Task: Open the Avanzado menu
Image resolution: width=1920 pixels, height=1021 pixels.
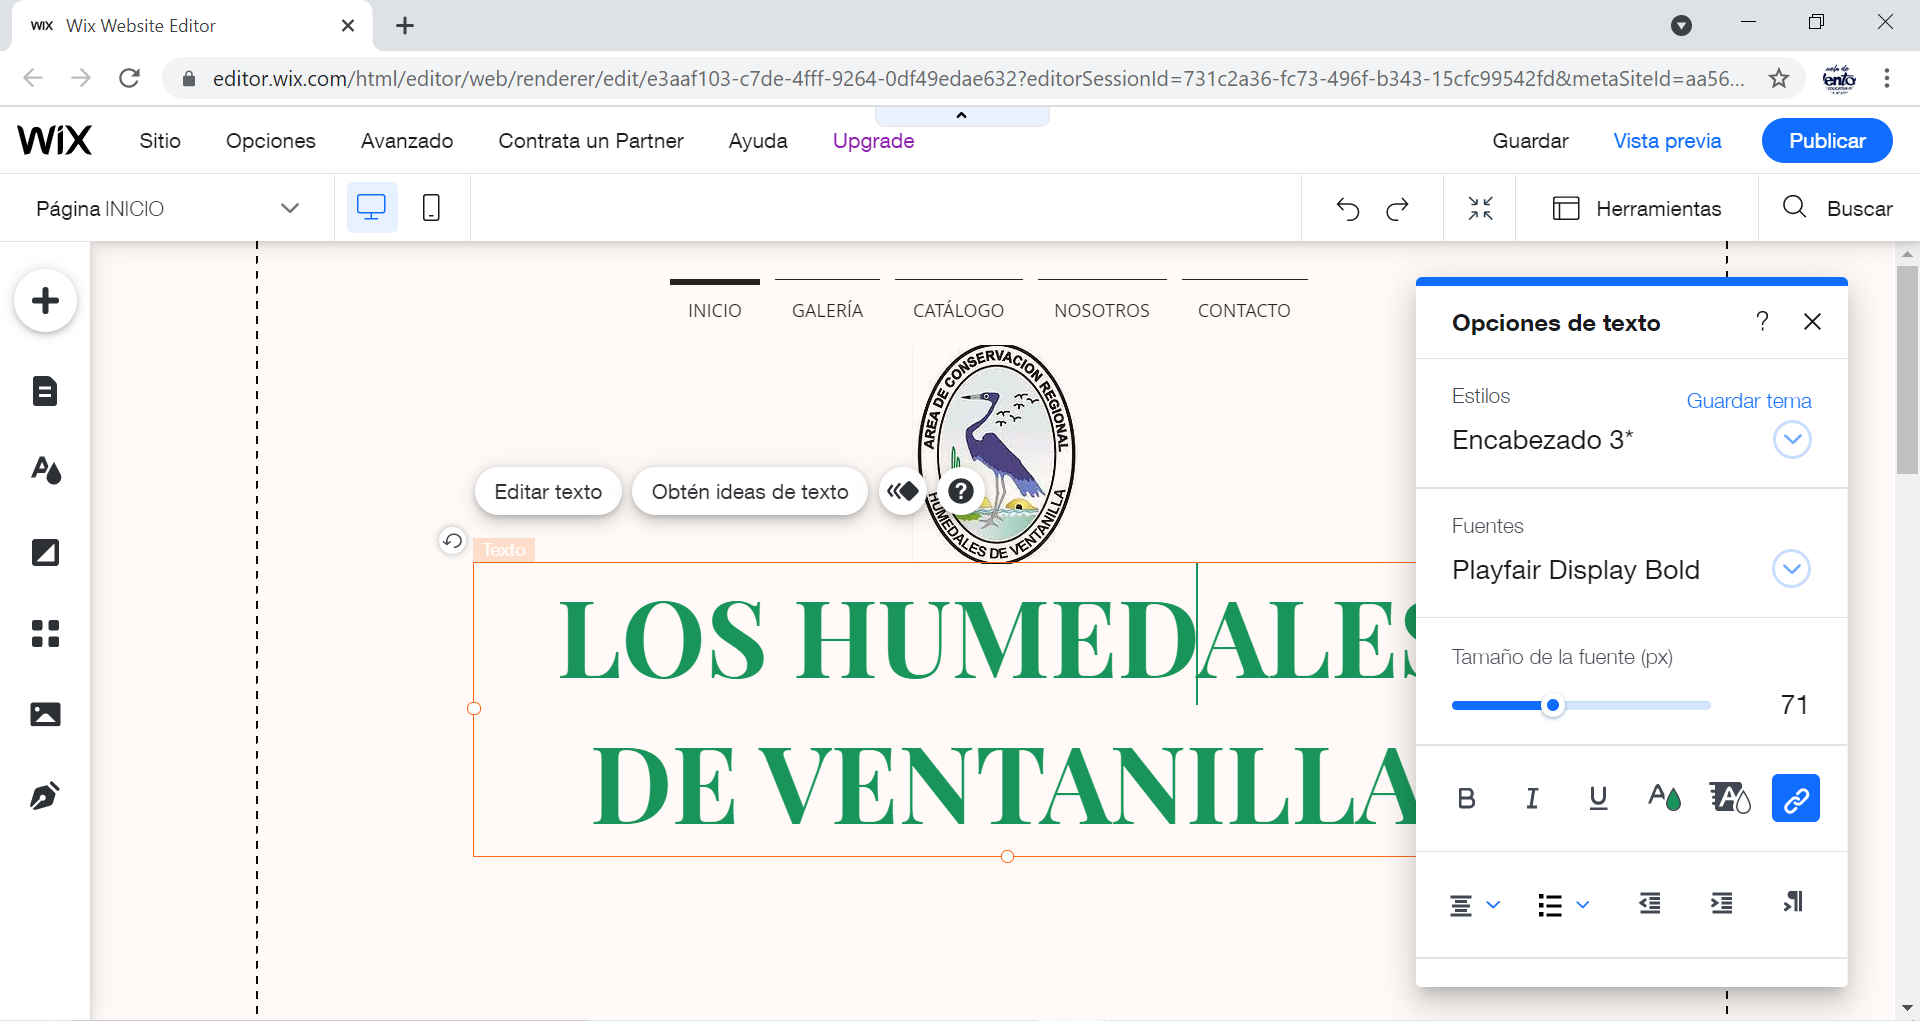Action: [x=407, y=141]
